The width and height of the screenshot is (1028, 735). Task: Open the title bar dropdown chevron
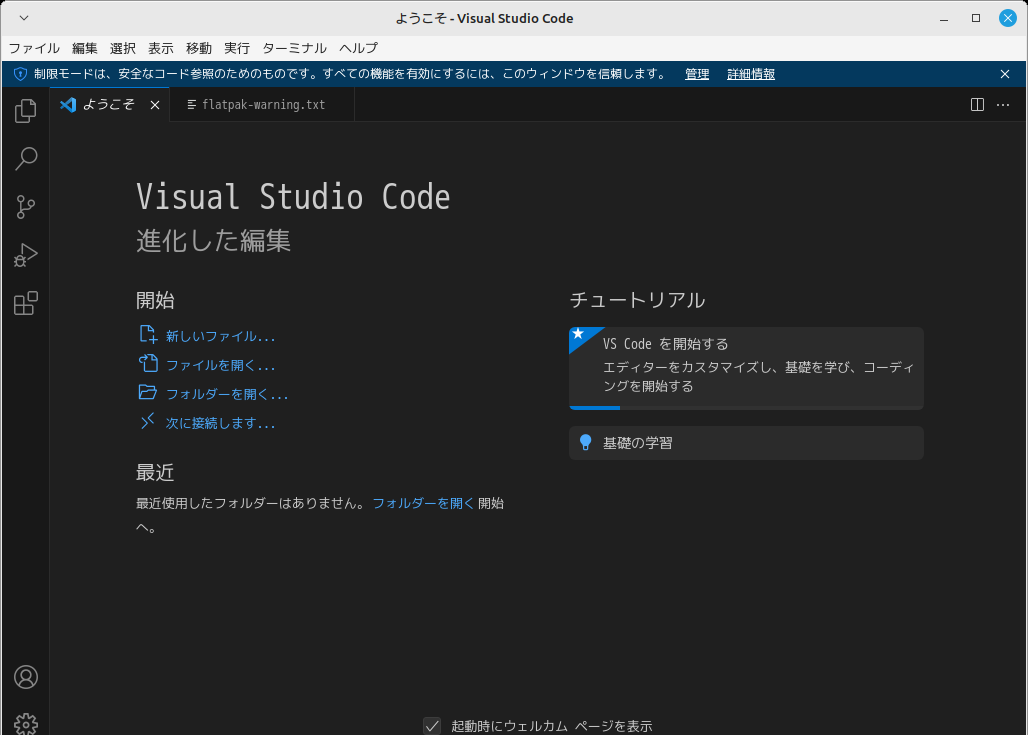tap(24, 18)
